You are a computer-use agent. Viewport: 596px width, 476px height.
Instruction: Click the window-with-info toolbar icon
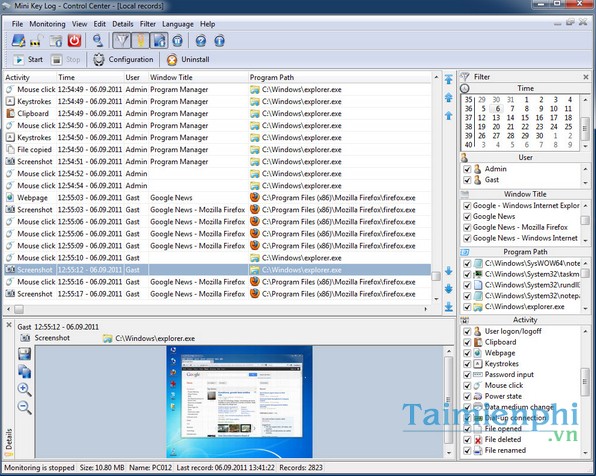56,41
